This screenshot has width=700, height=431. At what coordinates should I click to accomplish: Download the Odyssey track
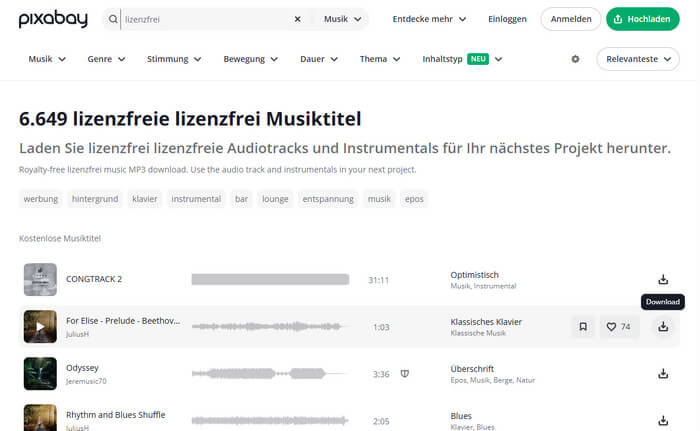click(x=663, y=374)
